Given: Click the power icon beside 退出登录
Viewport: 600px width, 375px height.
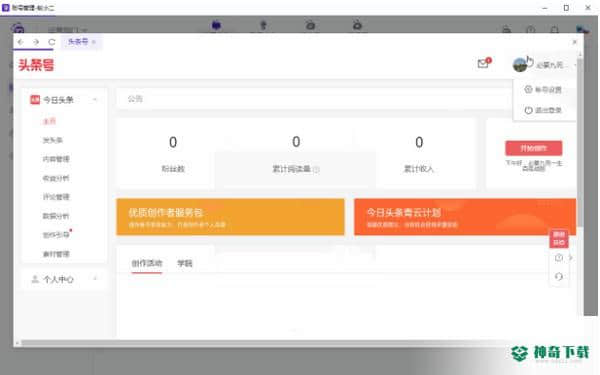Looking at the screenshot, I should (528, 110).
